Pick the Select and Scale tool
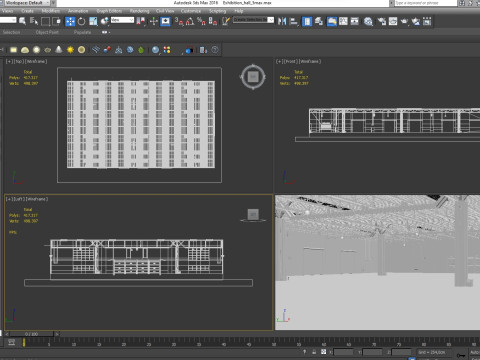Image resolution: width=480 pixels, height=360 pixels. [x=93, y=21]
